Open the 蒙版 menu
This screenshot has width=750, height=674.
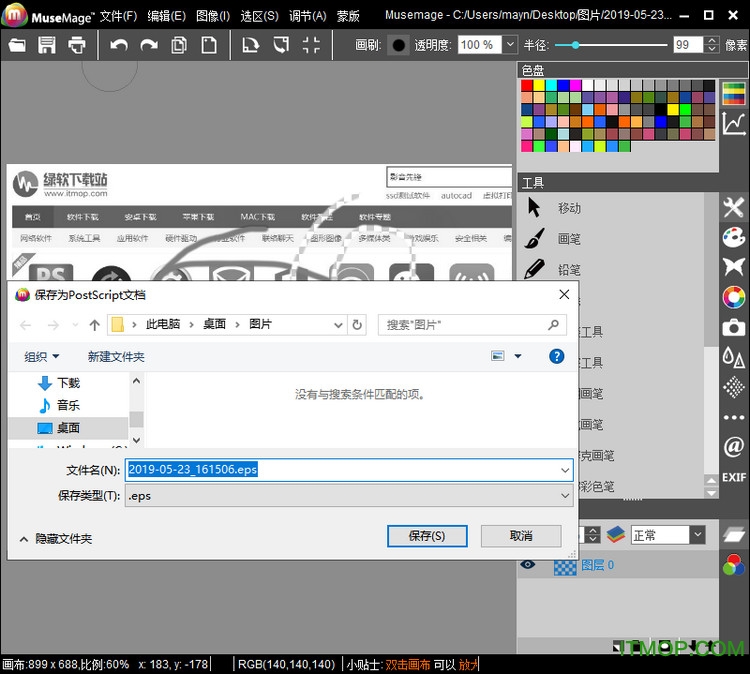click(348, 16)
